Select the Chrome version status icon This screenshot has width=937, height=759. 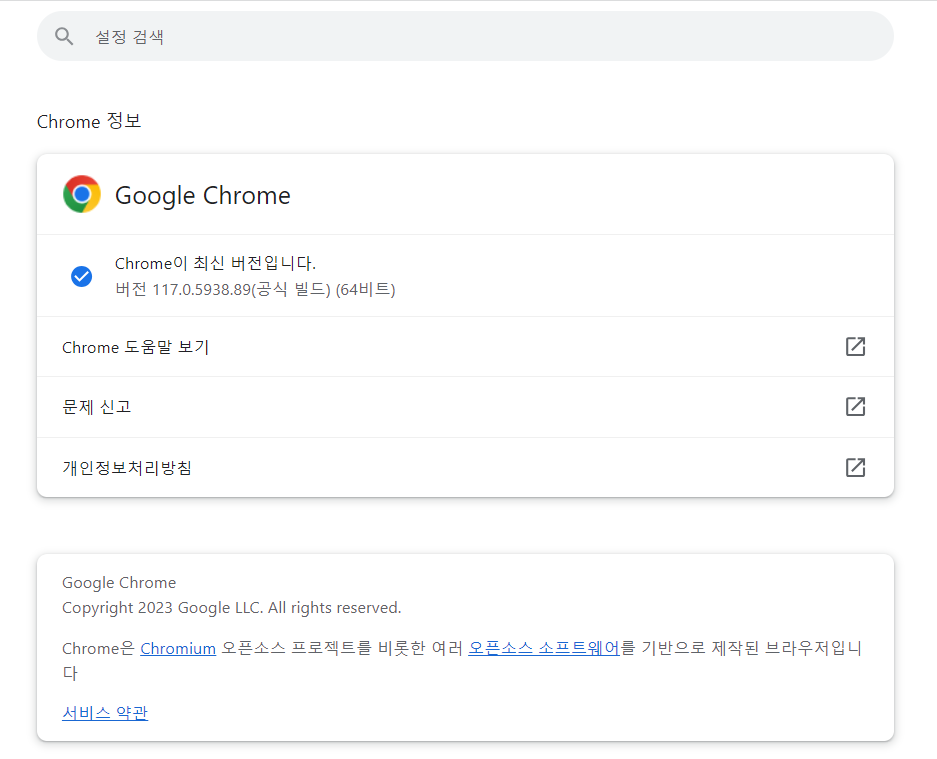pos(81,276)
